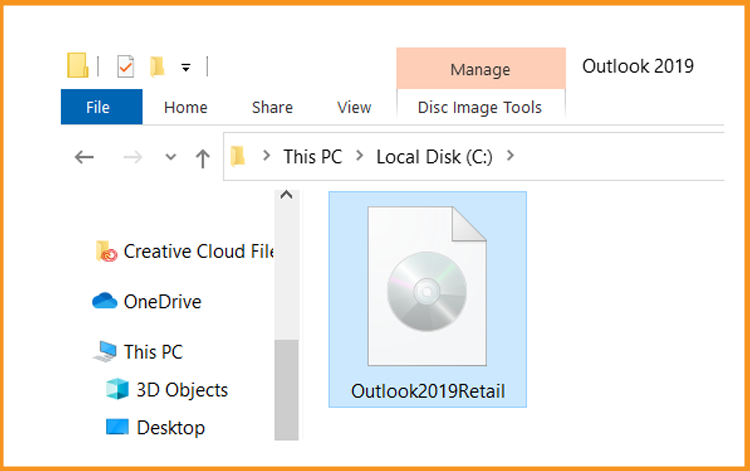The image size is (750, 471).
Task: Click the This PC computer icon in sidebar
Action: (x=105, y=352)
